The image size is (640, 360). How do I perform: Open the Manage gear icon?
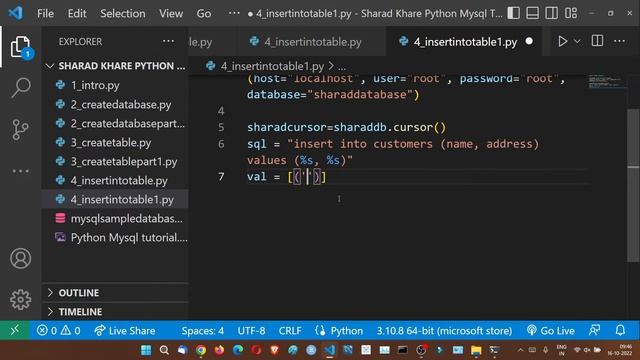pos(20,300)
